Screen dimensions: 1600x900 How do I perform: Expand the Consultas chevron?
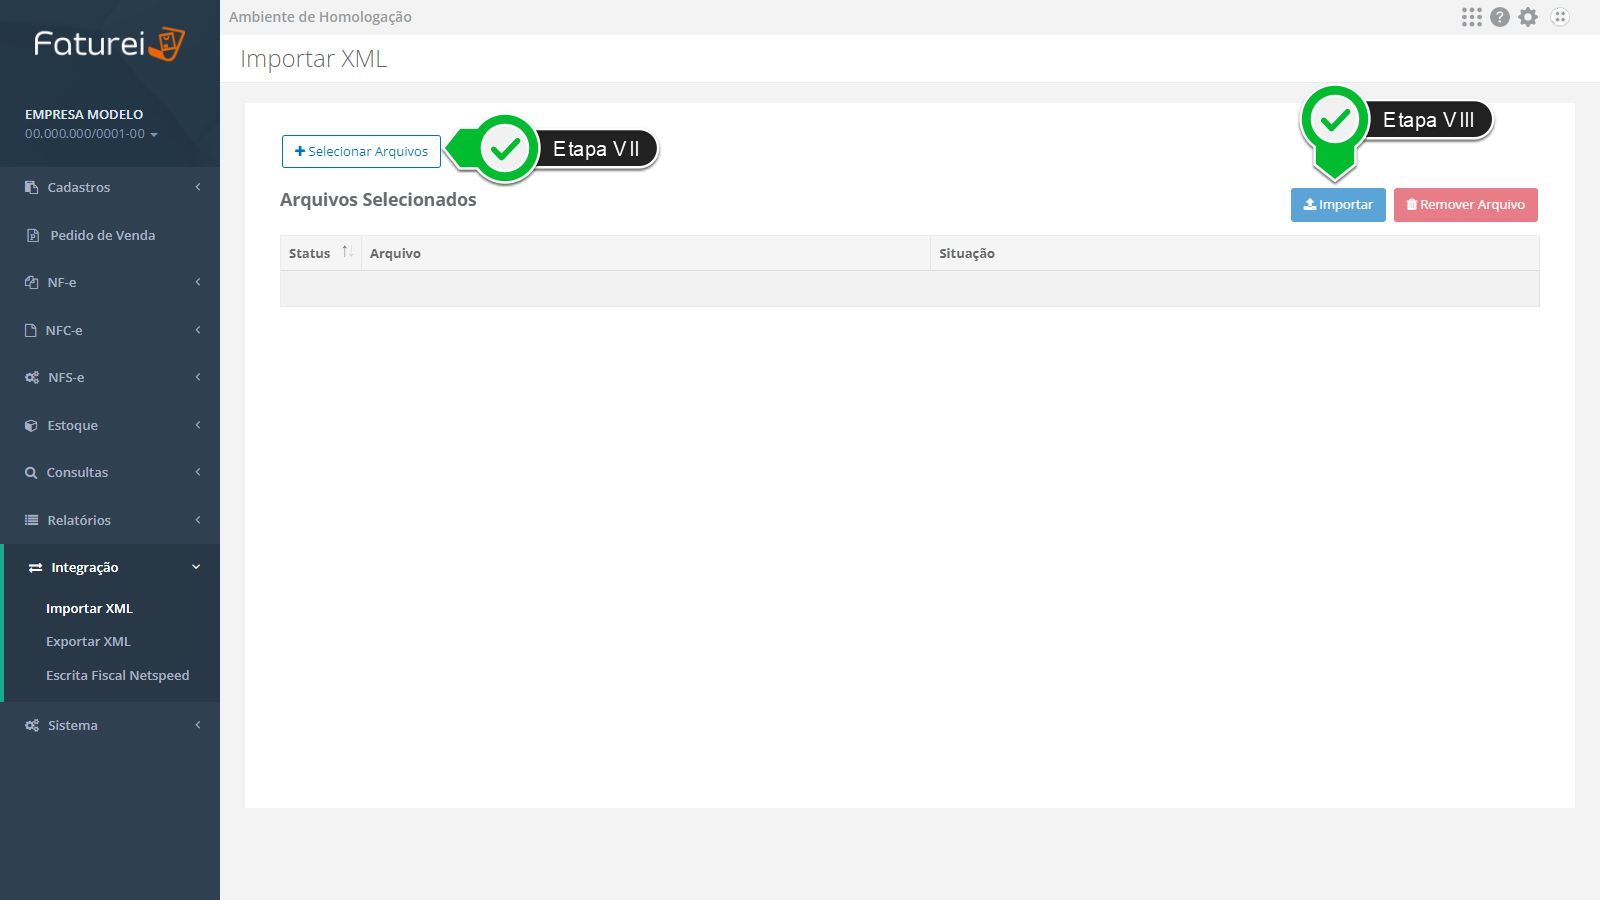click(198, 472)
